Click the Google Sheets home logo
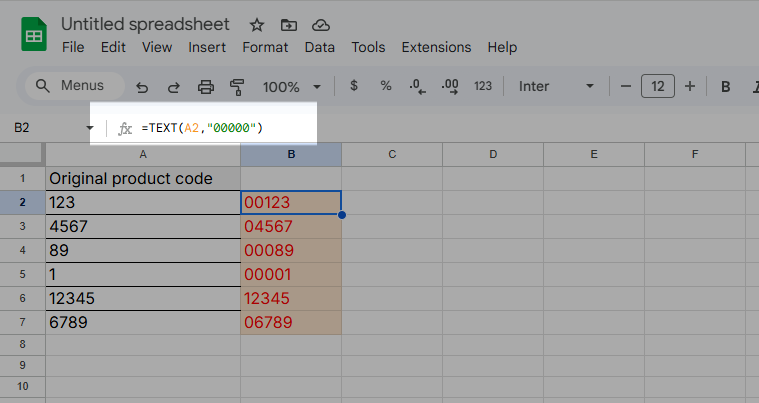759x403 pixels. tap(34, 36)
